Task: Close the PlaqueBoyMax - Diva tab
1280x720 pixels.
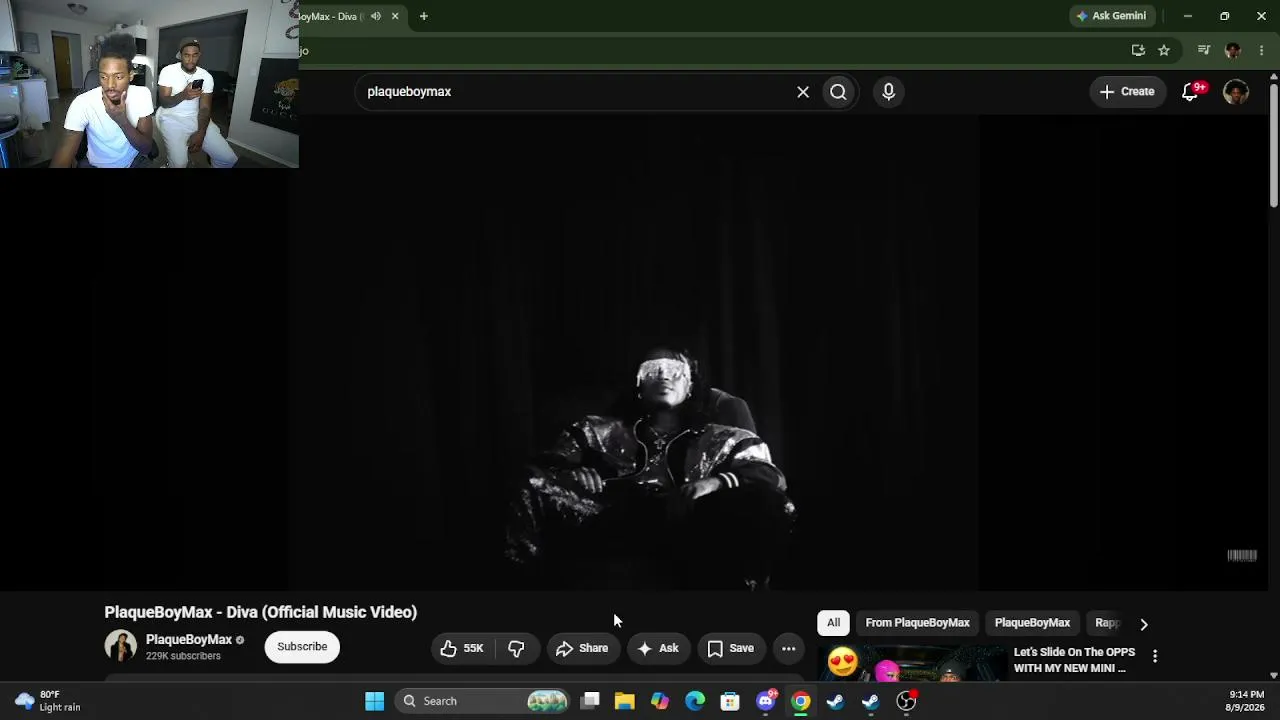Action: click(x=395, y=16)
